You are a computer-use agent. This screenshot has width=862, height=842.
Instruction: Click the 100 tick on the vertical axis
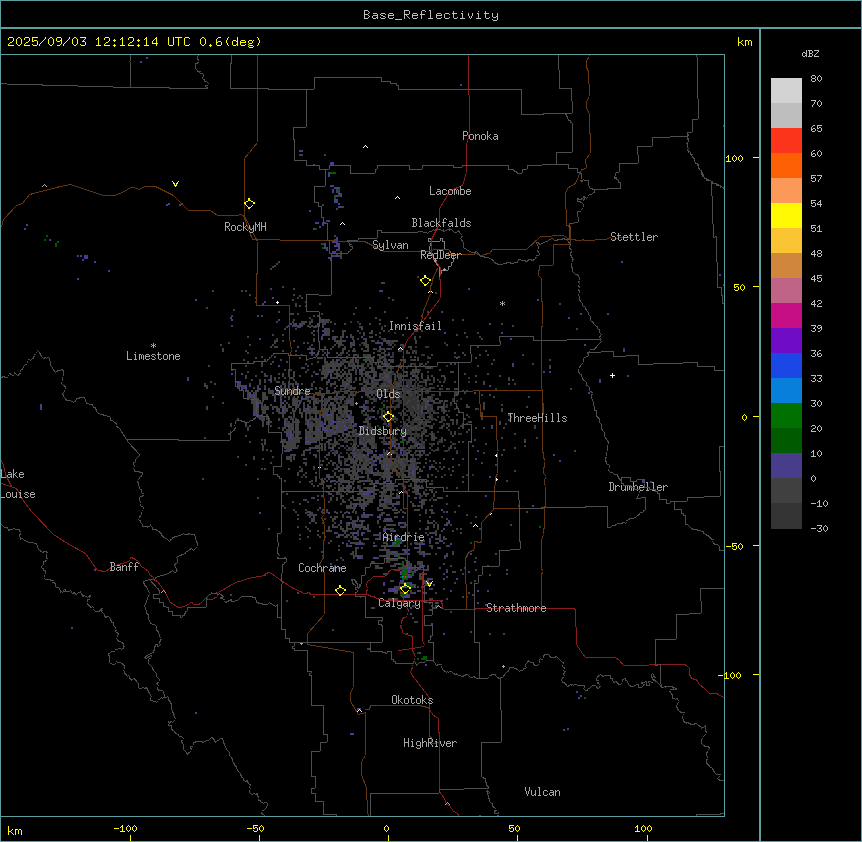[x=734, y=158]
